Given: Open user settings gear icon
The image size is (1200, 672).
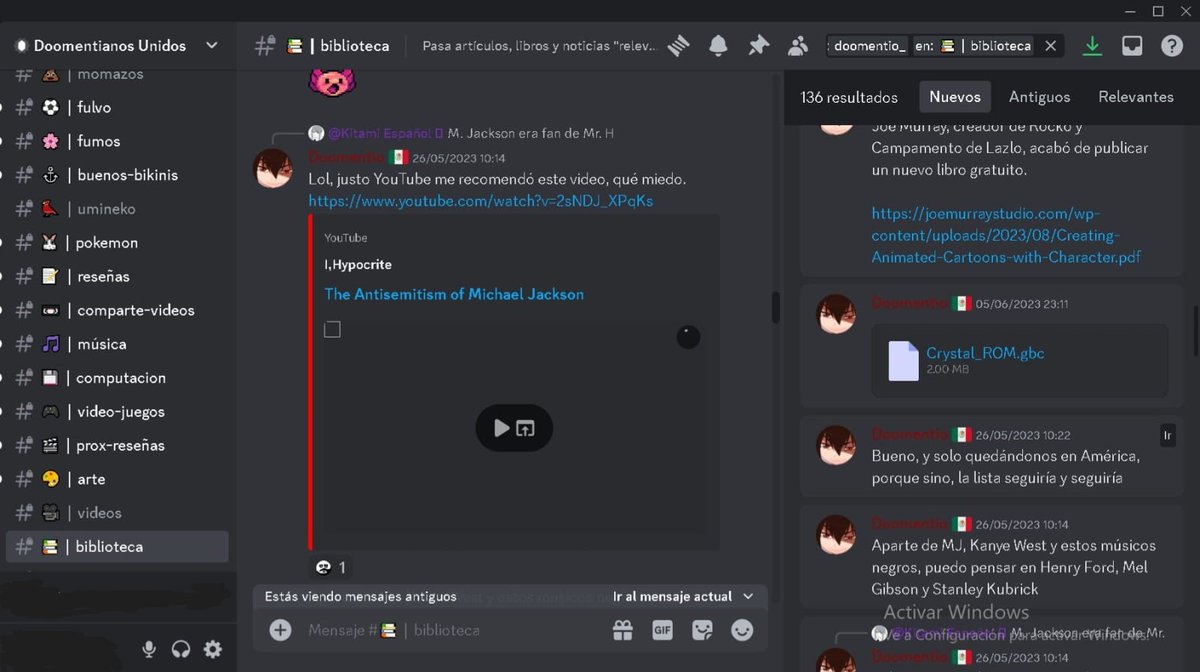Looking at the screenshot, I should (213, 649).
